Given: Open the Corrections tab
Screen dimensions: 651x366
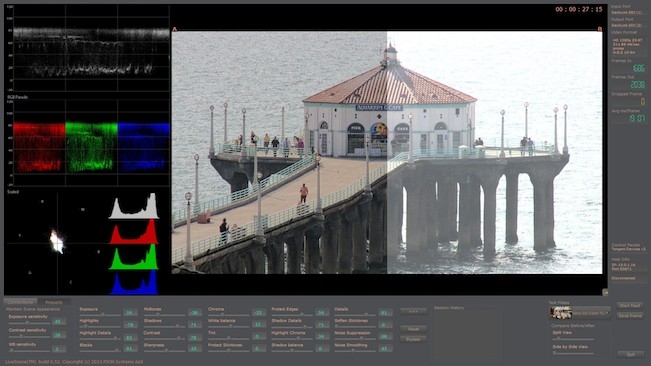Looking at the screenshot, I should click(x=20, y=302).
